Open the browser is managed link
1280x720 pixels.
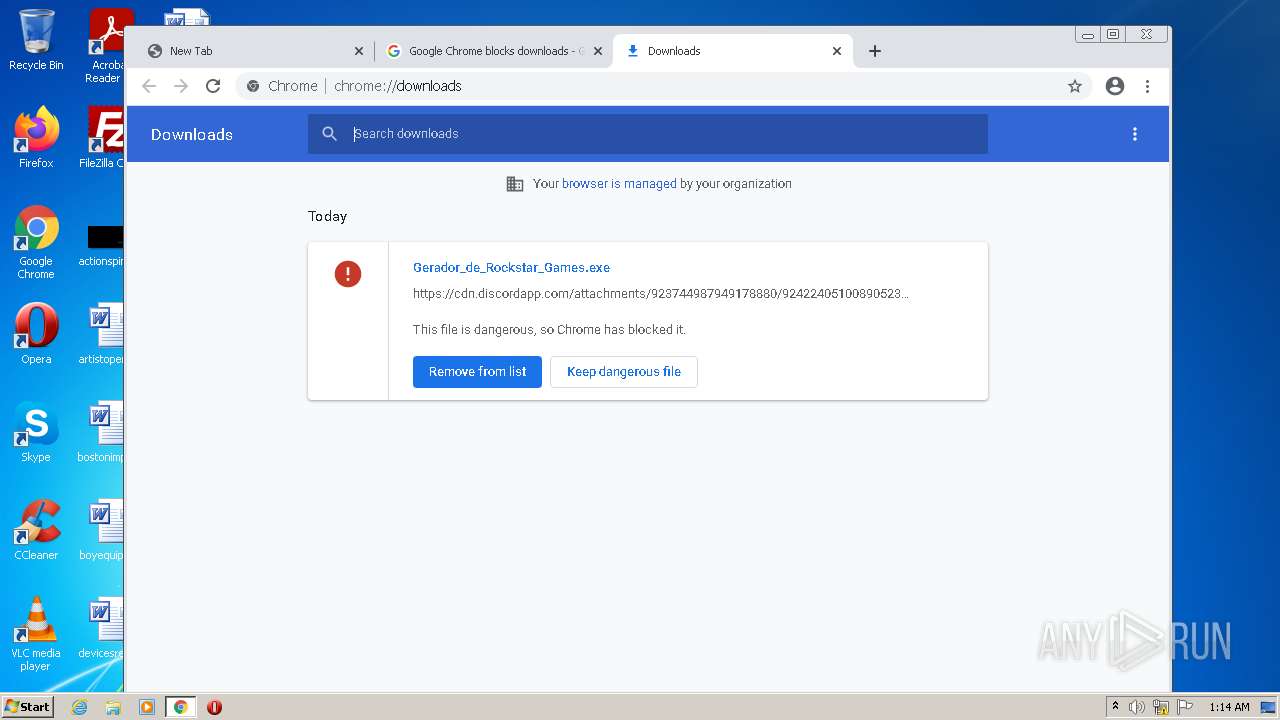[x=619, y=184]
